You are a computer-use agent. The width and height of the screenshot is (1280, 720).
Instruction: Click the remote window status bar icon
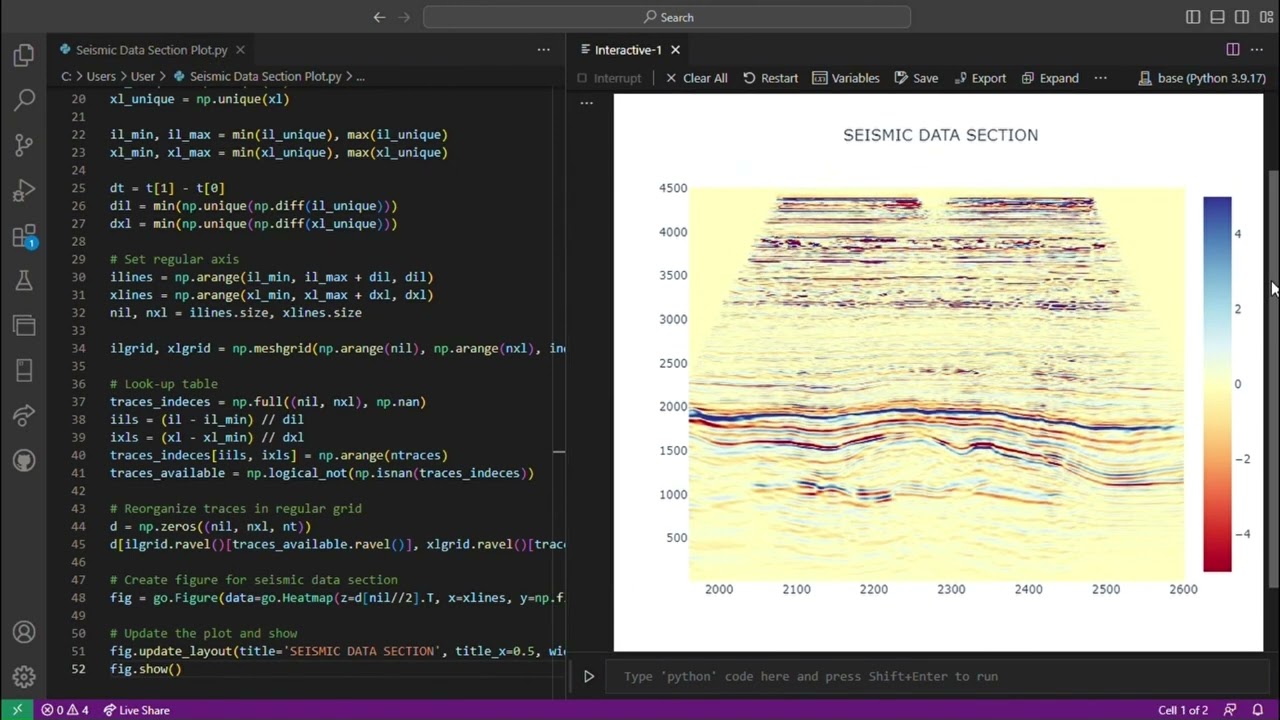point(17,710)
